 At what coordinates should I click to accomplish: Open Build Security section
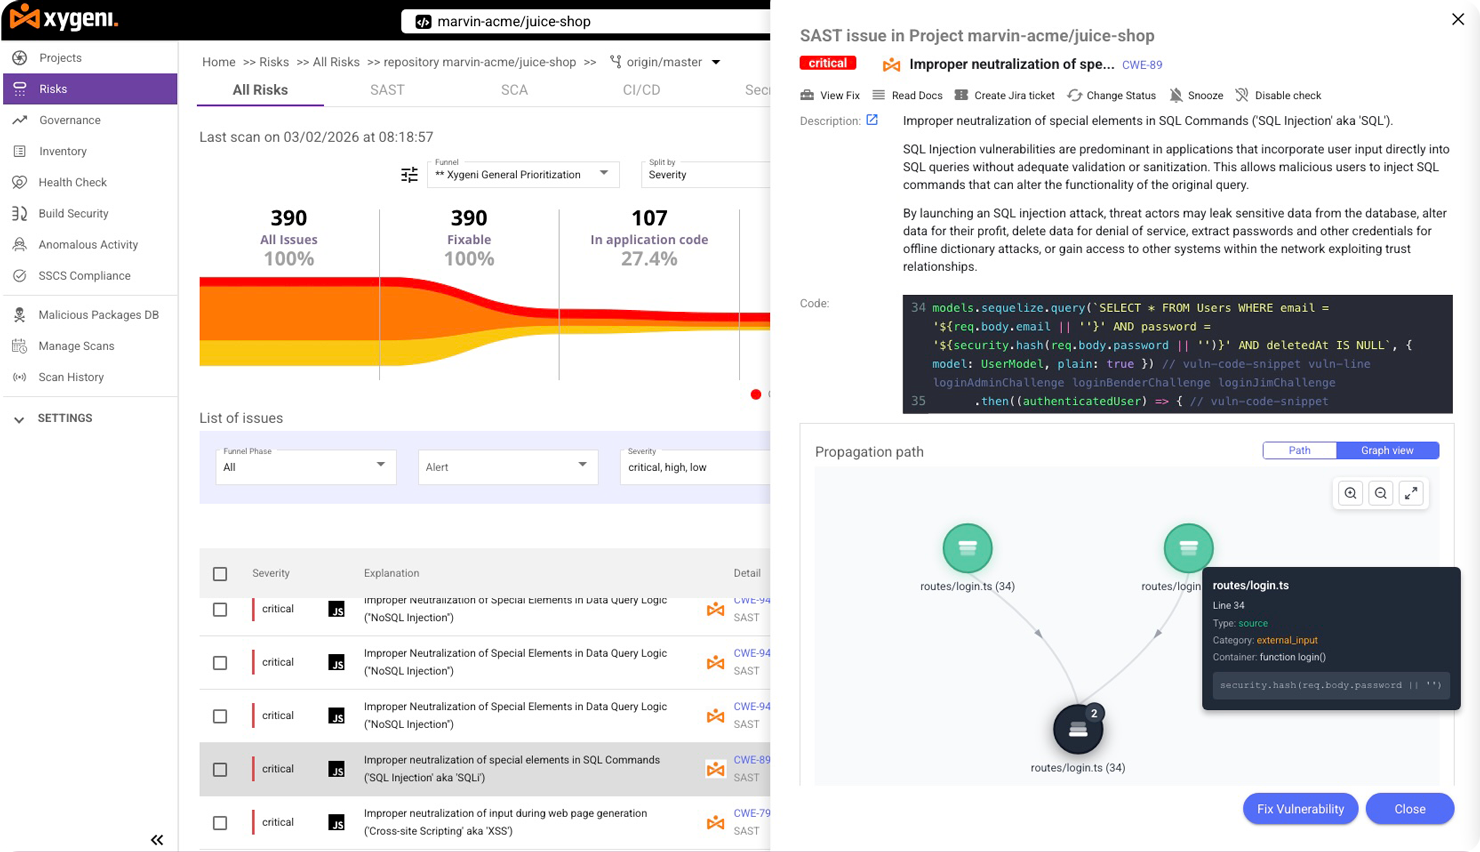click(x=73, y=213)
